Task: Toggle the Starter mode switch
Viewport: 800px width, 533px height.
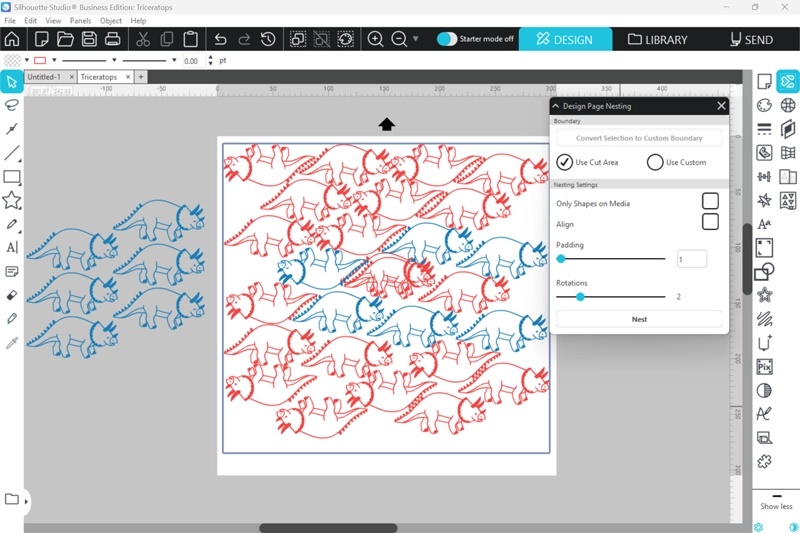Action: pos(447,39)
